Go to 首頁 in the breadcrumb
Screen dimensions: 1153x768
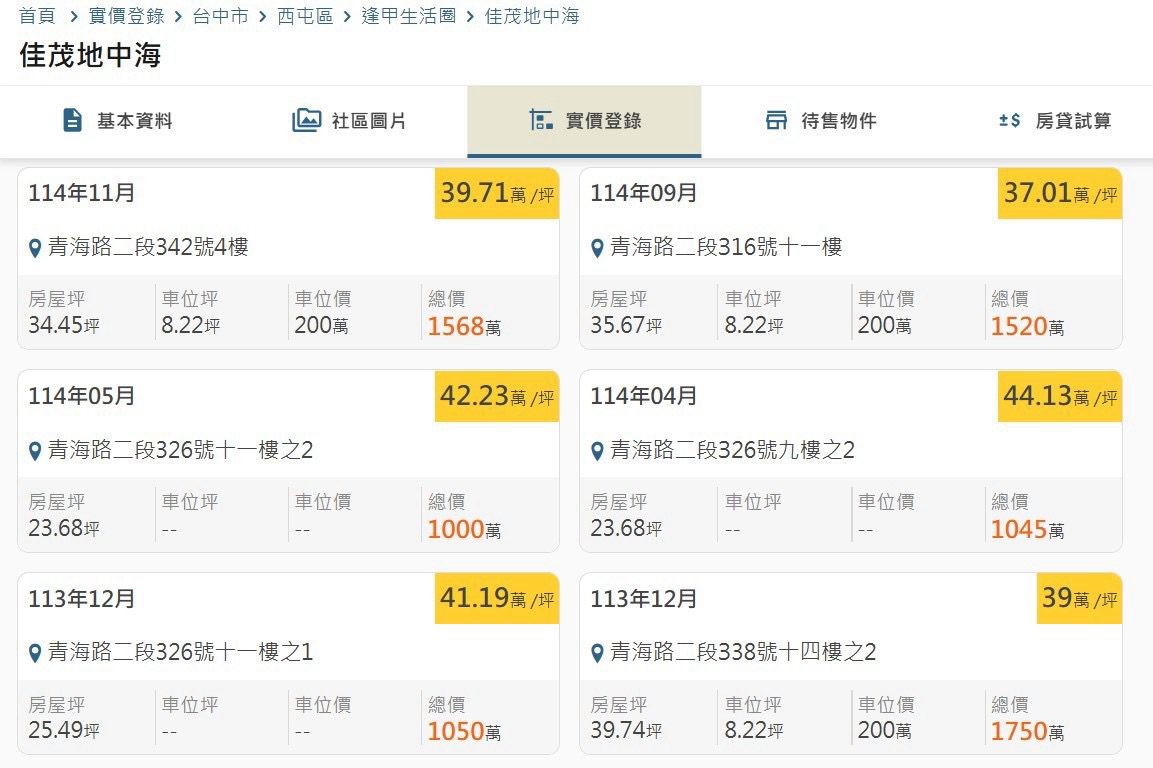pos(37,16)
